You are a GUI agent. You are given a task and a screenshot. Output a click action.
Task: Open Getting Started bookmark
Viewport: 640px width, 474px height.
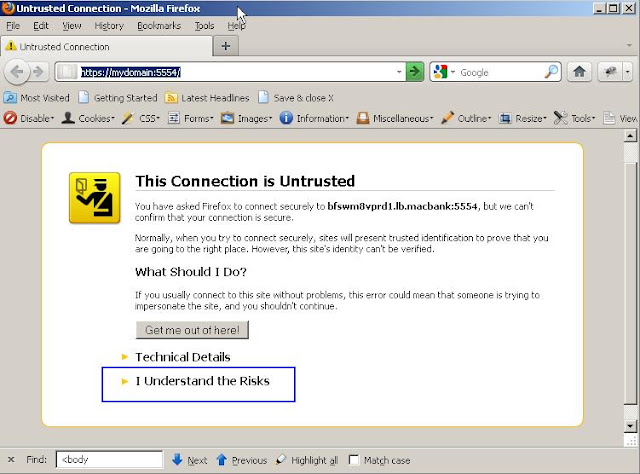118,98
